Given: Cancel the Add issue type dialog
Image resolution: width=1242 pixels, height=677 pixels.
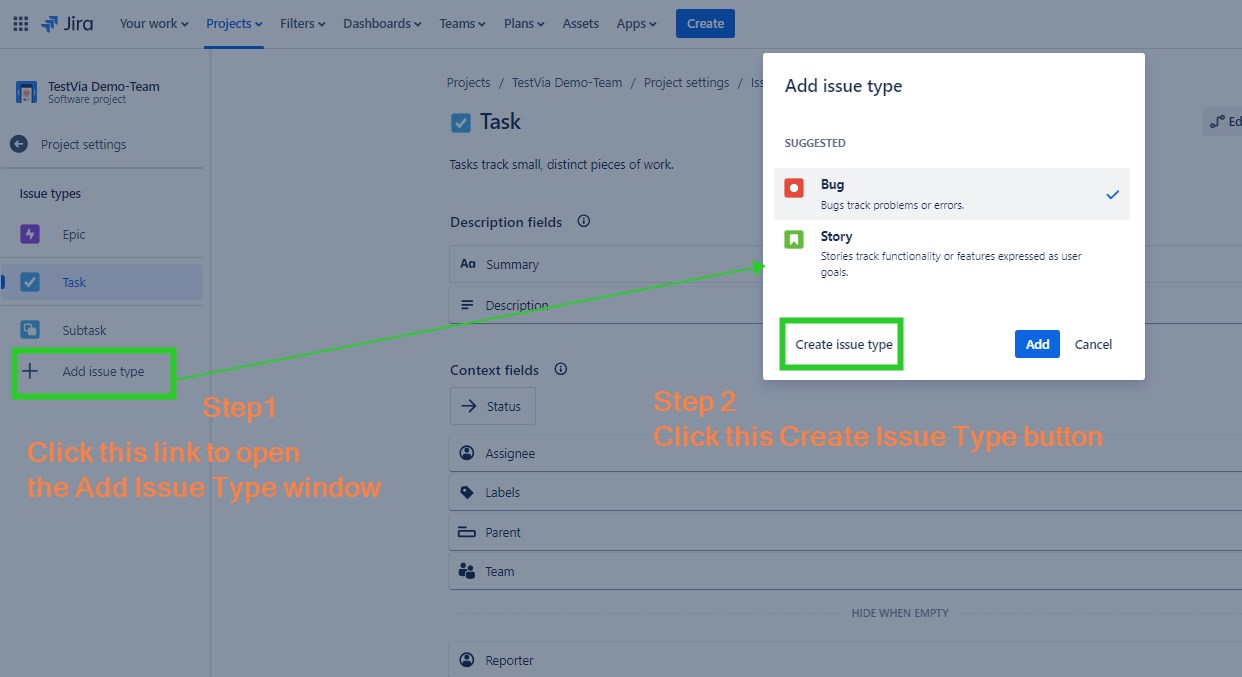Looking at the screenshot, I should click(x=1093, y=344).
